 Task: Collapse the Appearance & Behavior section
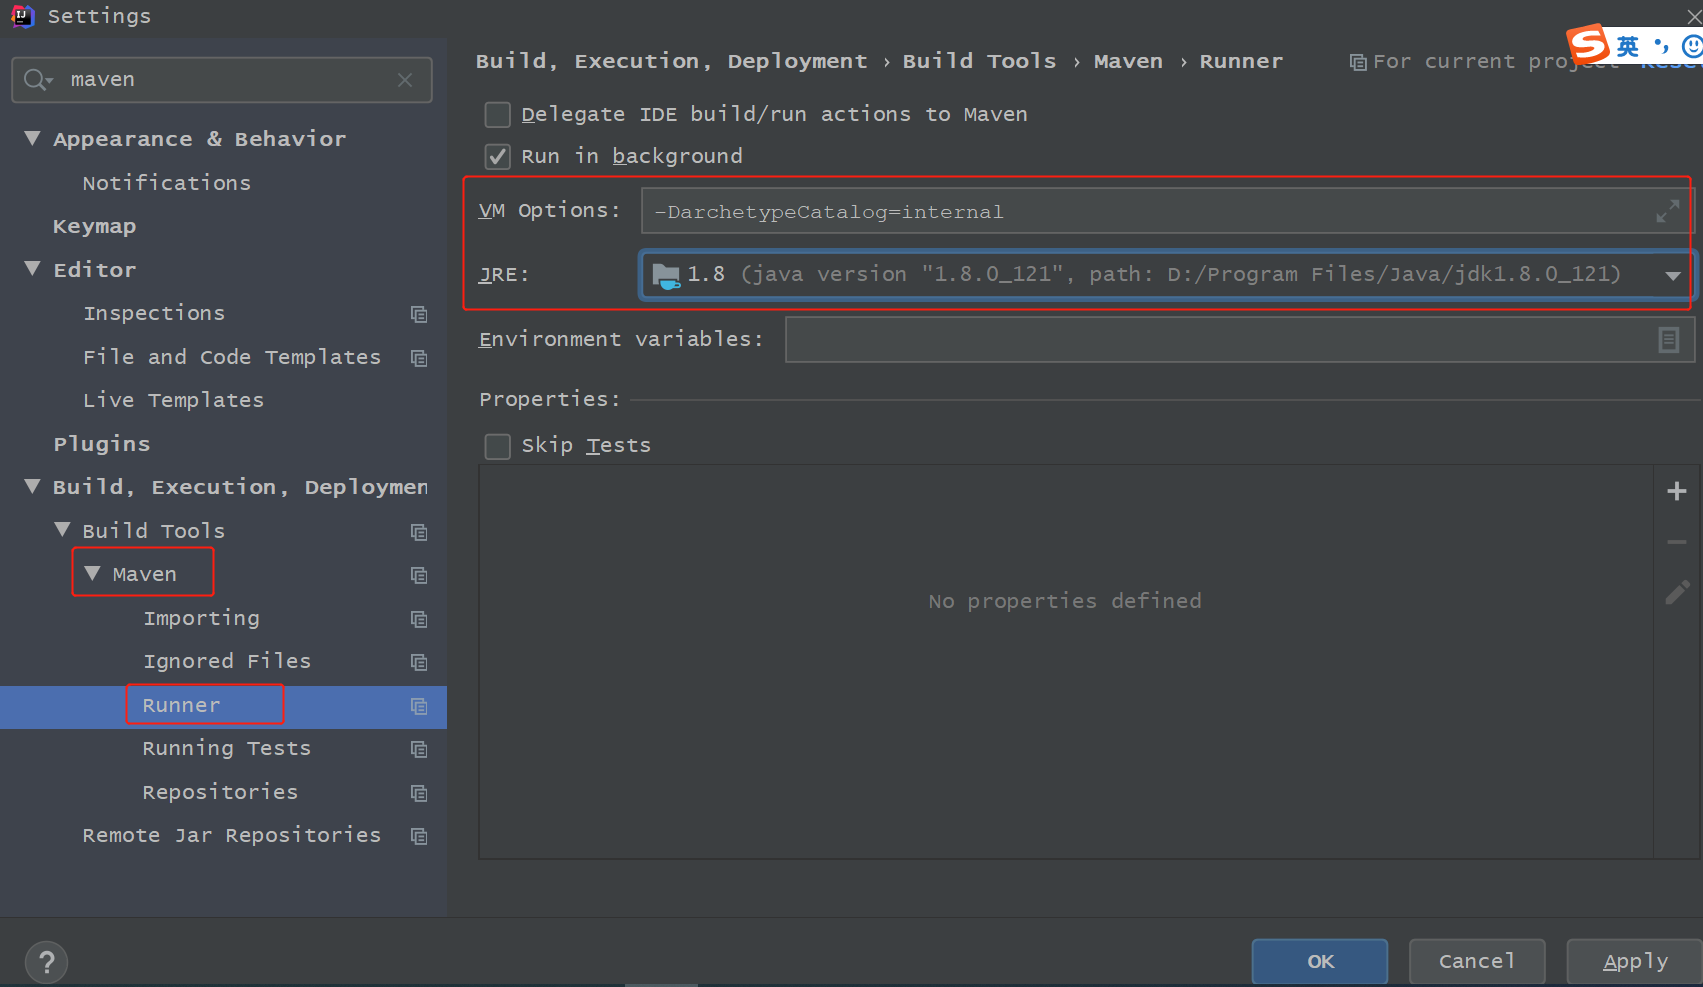click(x=32, y=138)
